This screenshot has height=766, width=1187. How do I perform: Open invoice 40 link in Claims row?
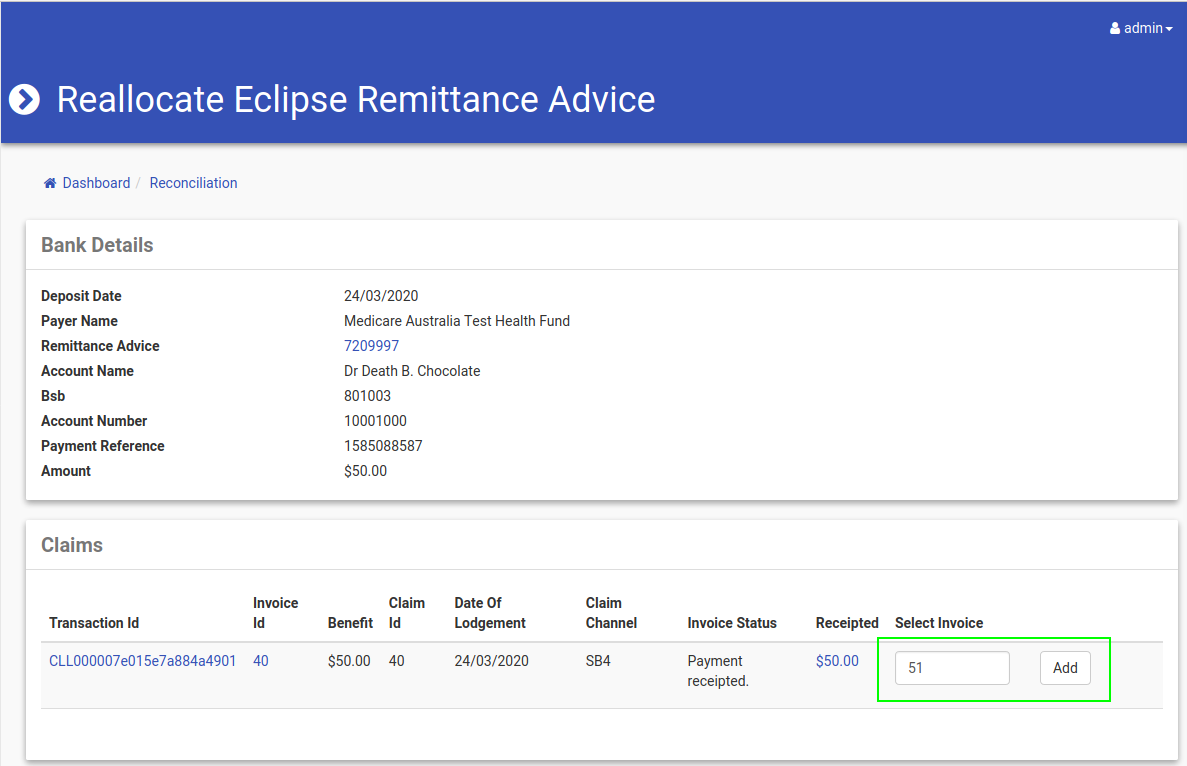(261, 661)
